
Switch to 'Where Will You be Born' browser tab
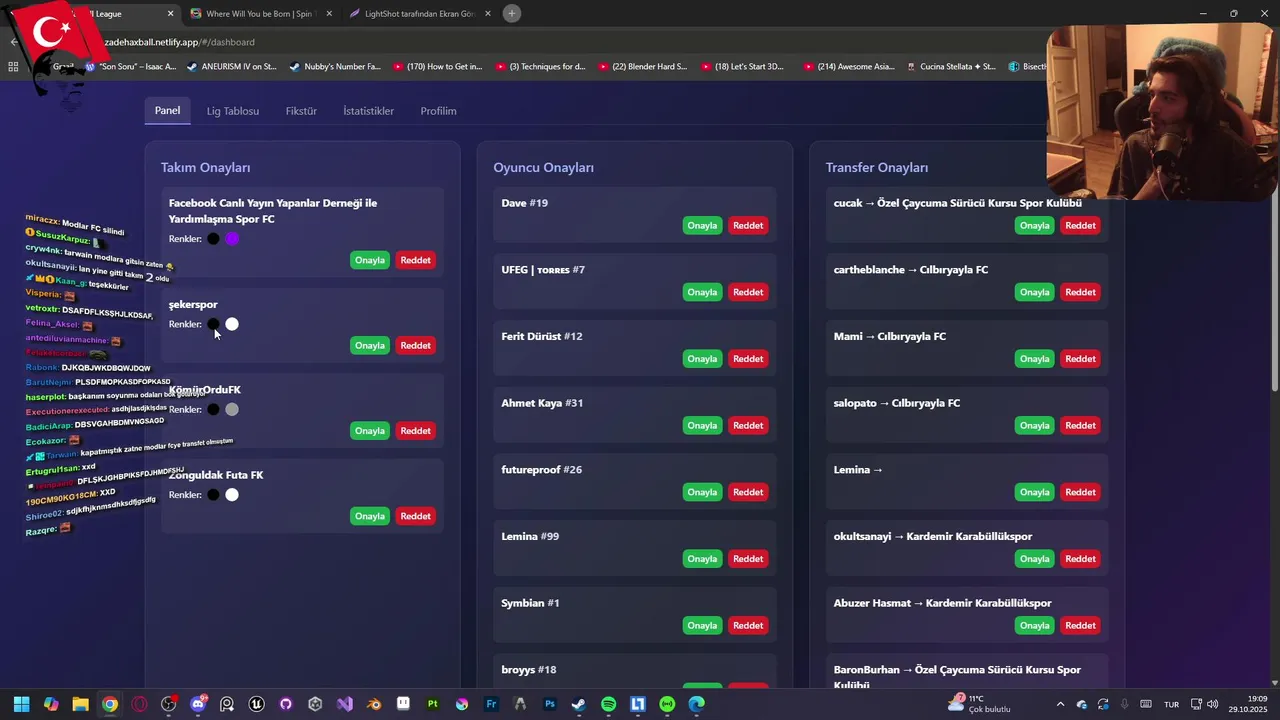pos(260,14)
